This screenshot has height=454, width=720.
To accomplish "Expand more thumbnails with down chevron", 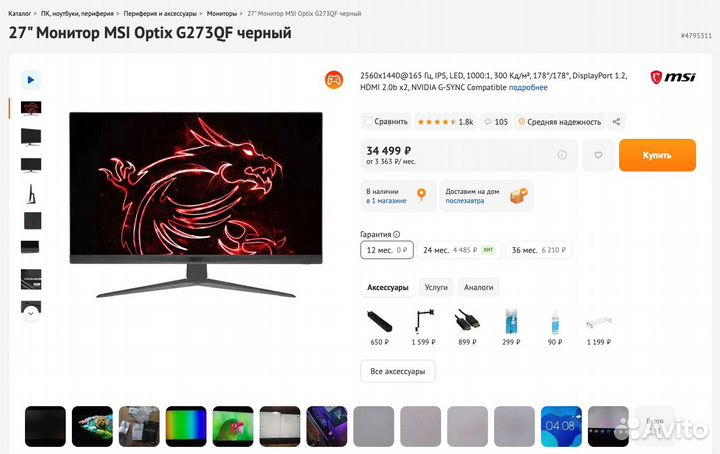I will pyautogui.click(x=31, y=314).
